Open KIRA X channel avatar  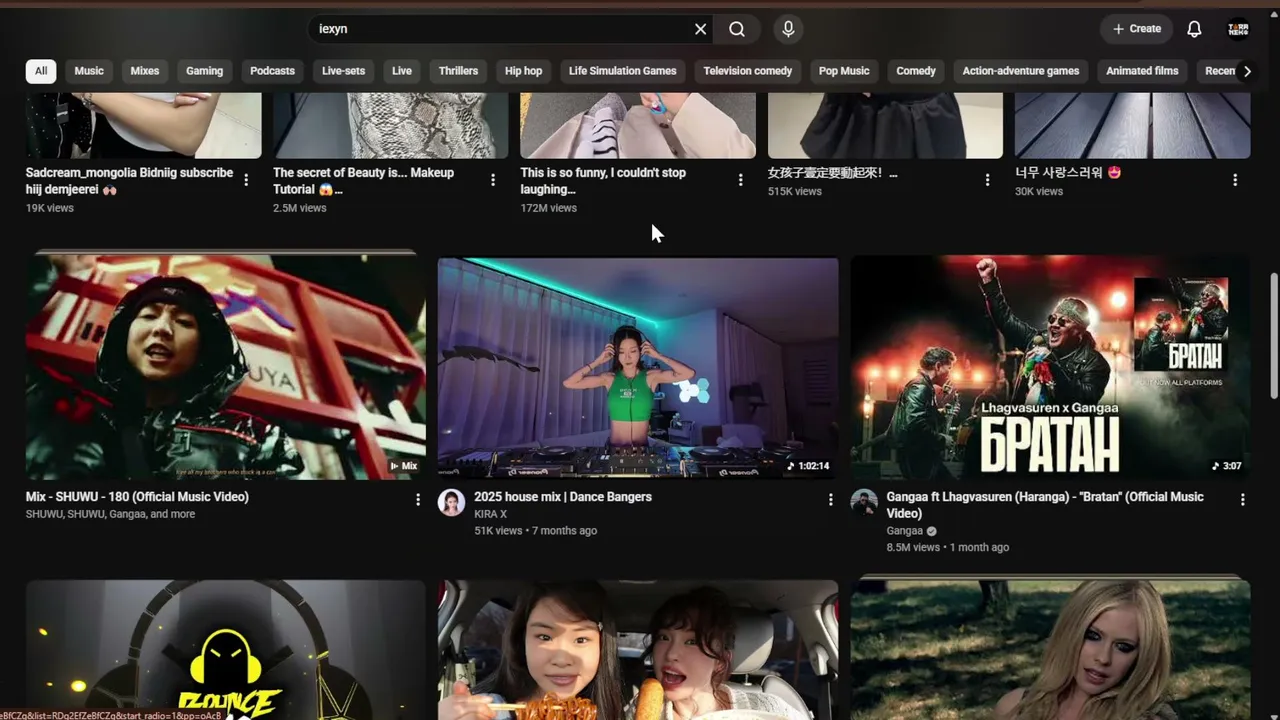(451, 502)
